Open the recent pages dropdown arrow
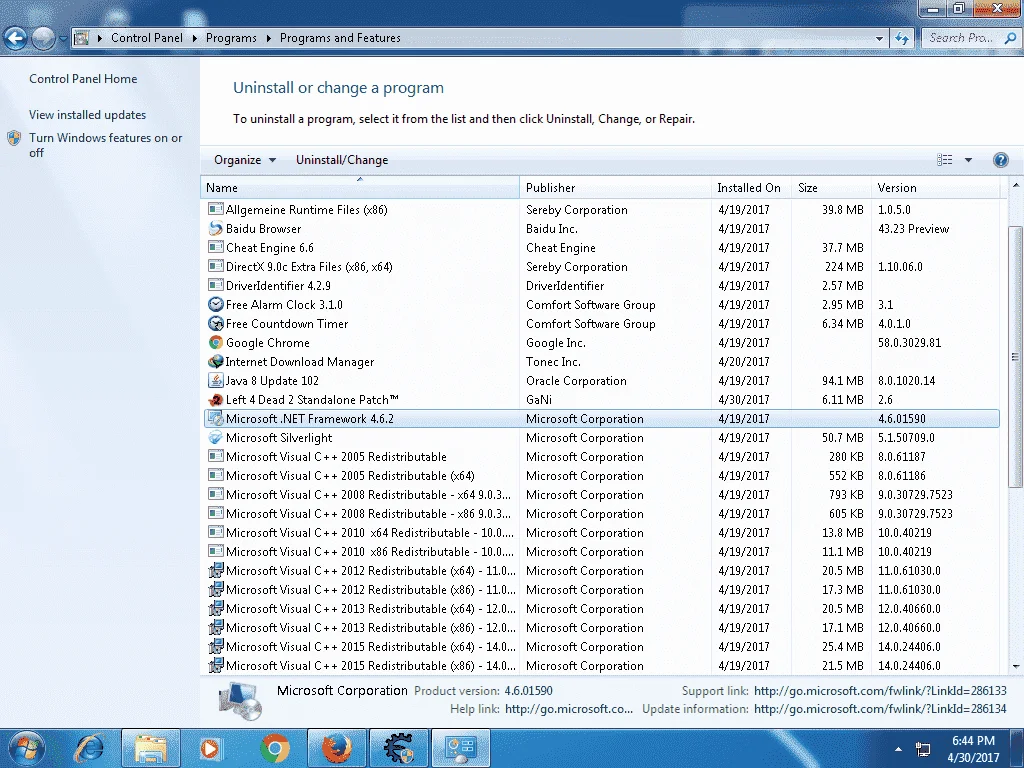Viewport: 1024px width, 768px height. click(x=63, y=38)
